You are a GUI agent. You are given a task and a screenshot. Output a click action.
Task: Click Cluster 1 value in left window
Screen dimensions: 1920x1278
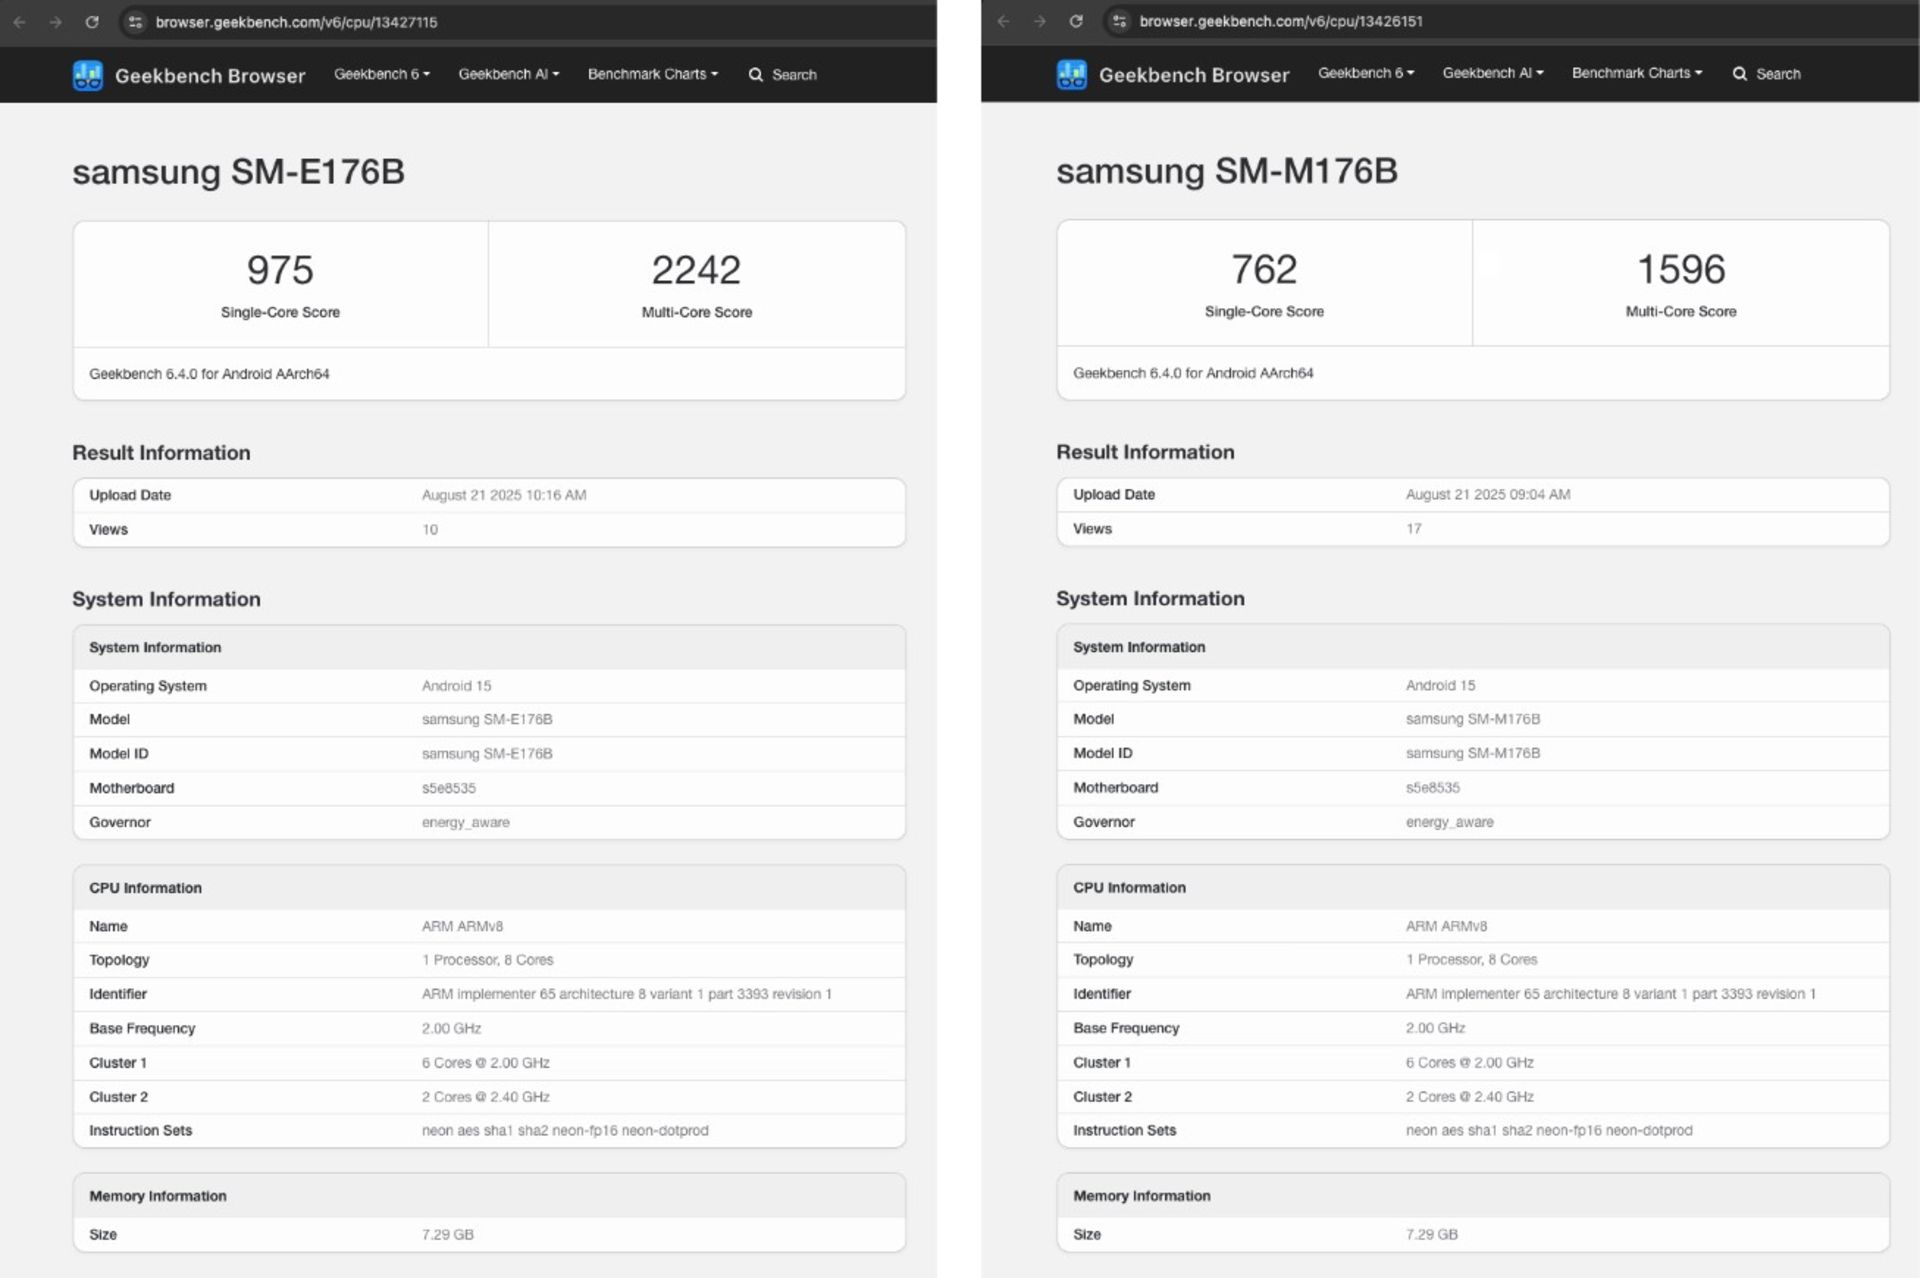click(486, 1063)
